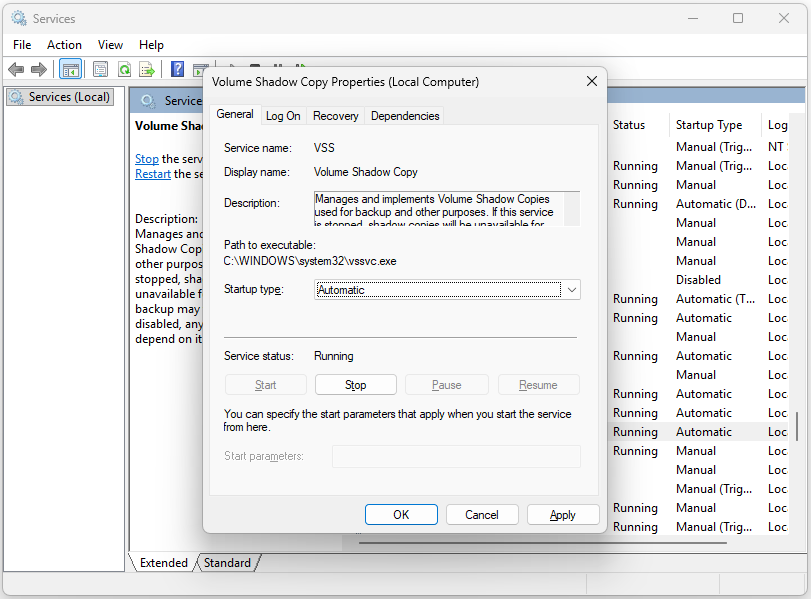Switch to the Dependencies tab
Viewport: 811px width, 599px height.
pos(405,116)
